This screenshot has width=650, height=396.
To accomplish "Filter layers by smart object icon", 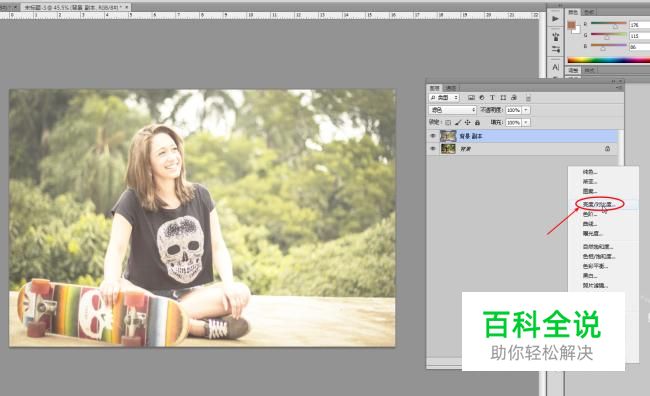I will (514, 98).
